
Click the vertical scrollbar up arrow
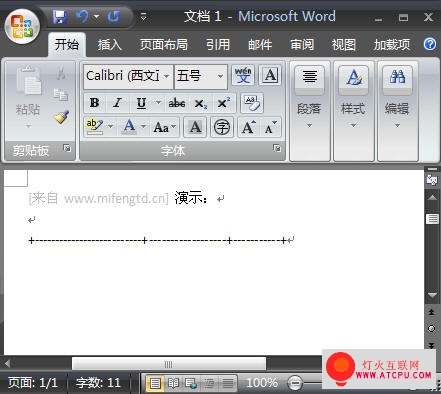[432, 197]
